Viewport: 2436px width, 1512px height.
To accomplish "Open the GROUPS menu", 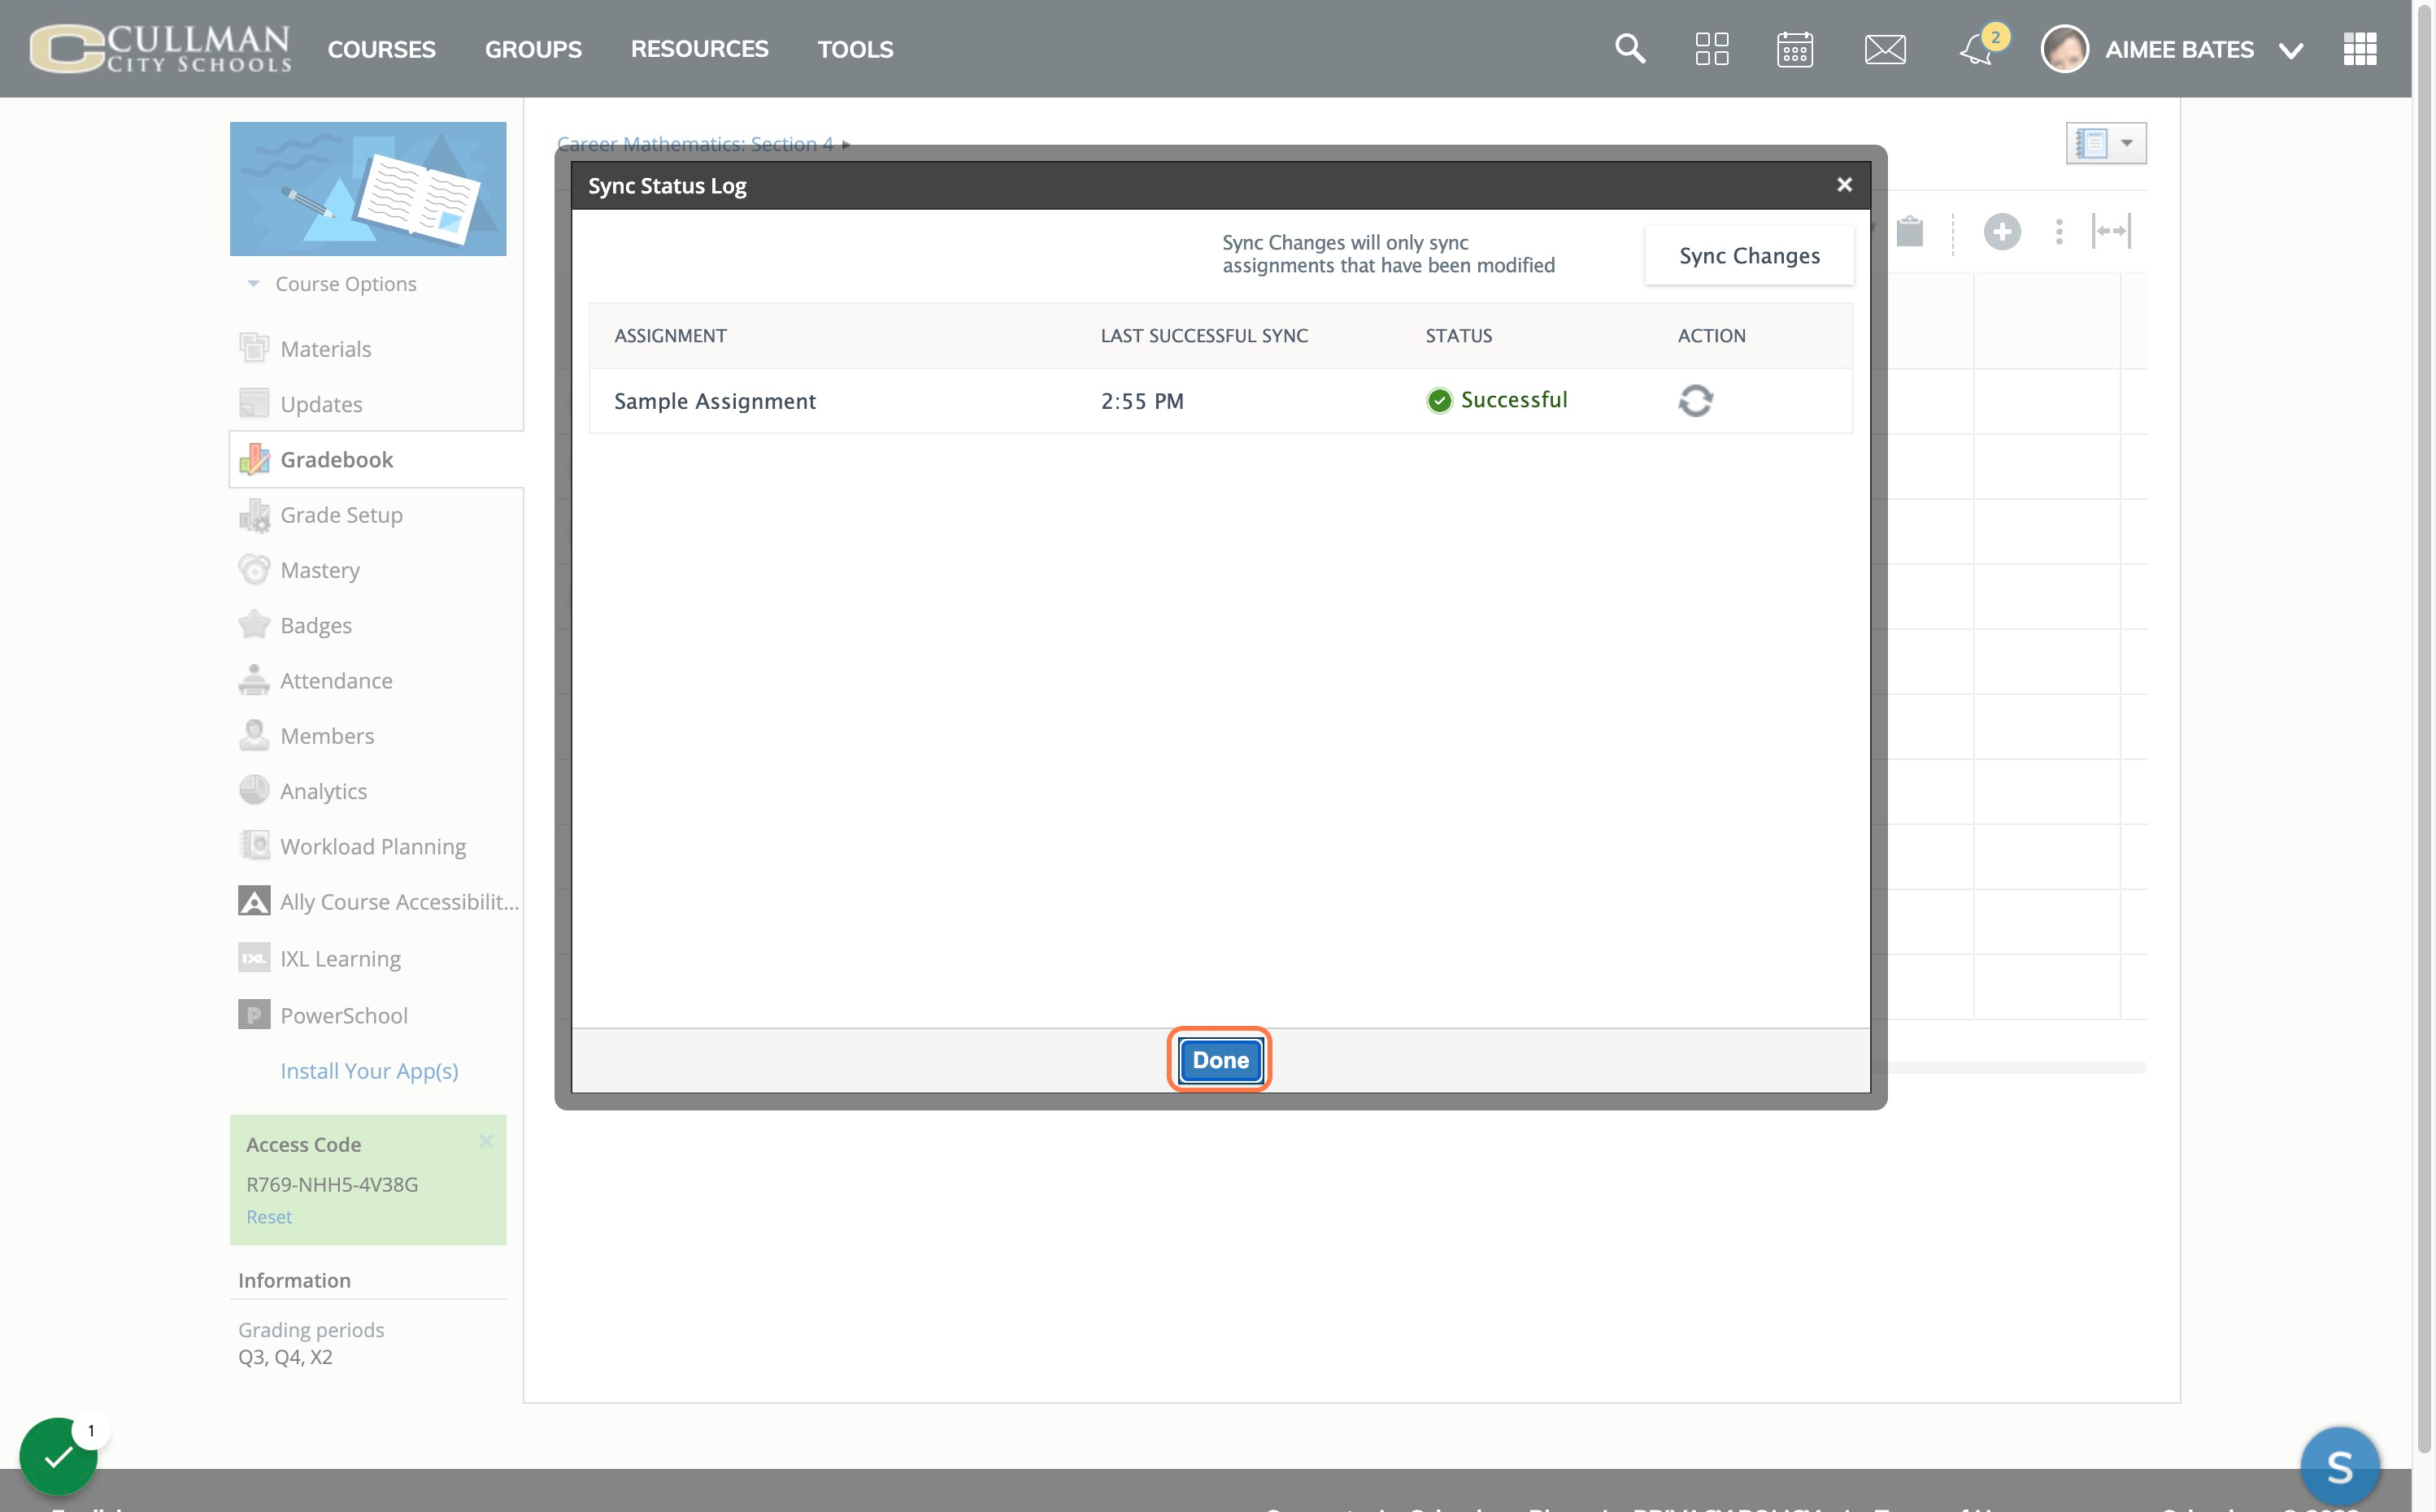I will 533,49.
